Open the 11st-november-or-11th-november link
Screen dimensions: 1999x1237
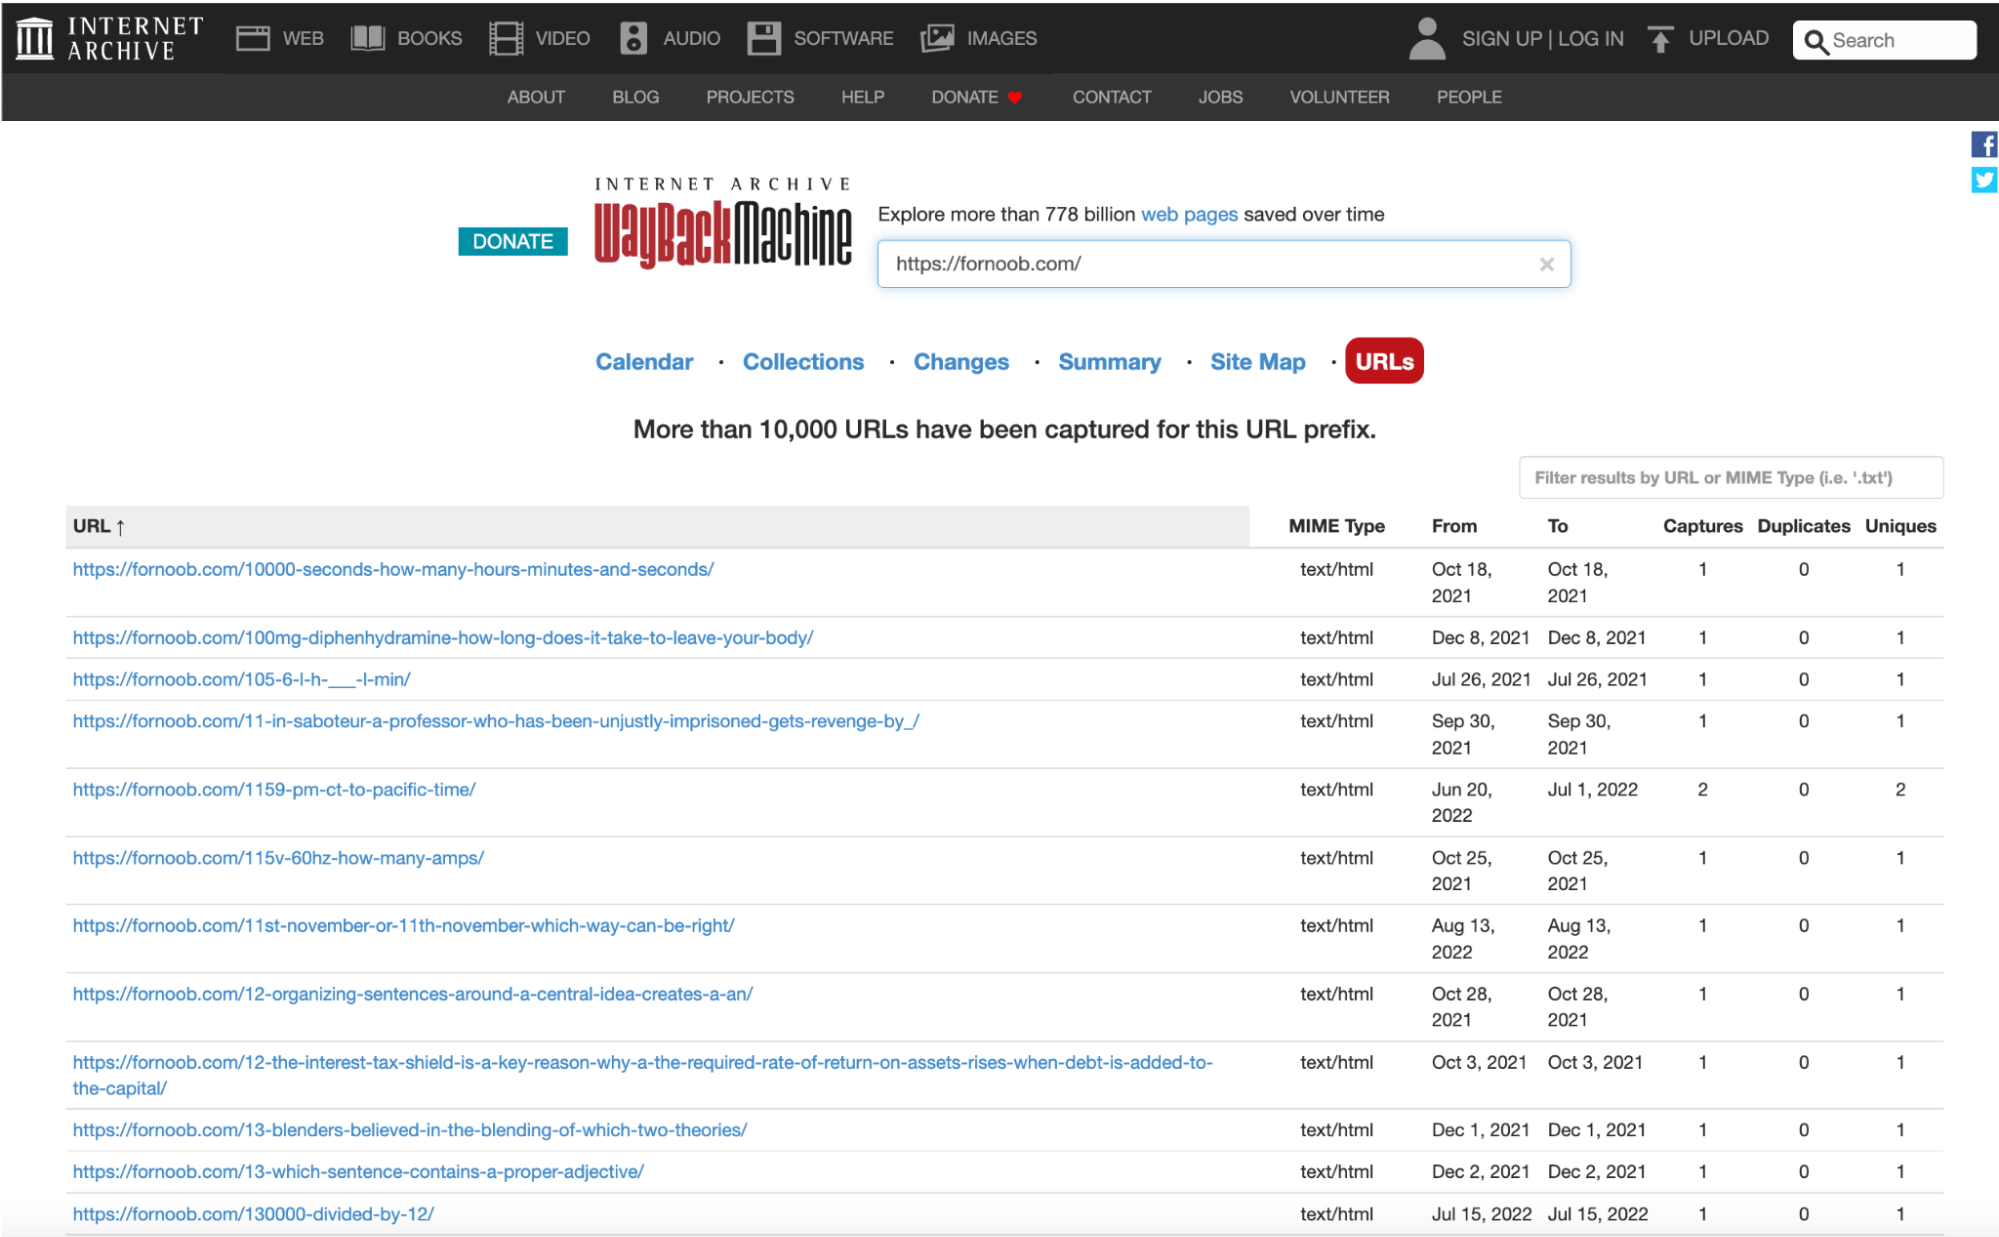pos(403,926)
